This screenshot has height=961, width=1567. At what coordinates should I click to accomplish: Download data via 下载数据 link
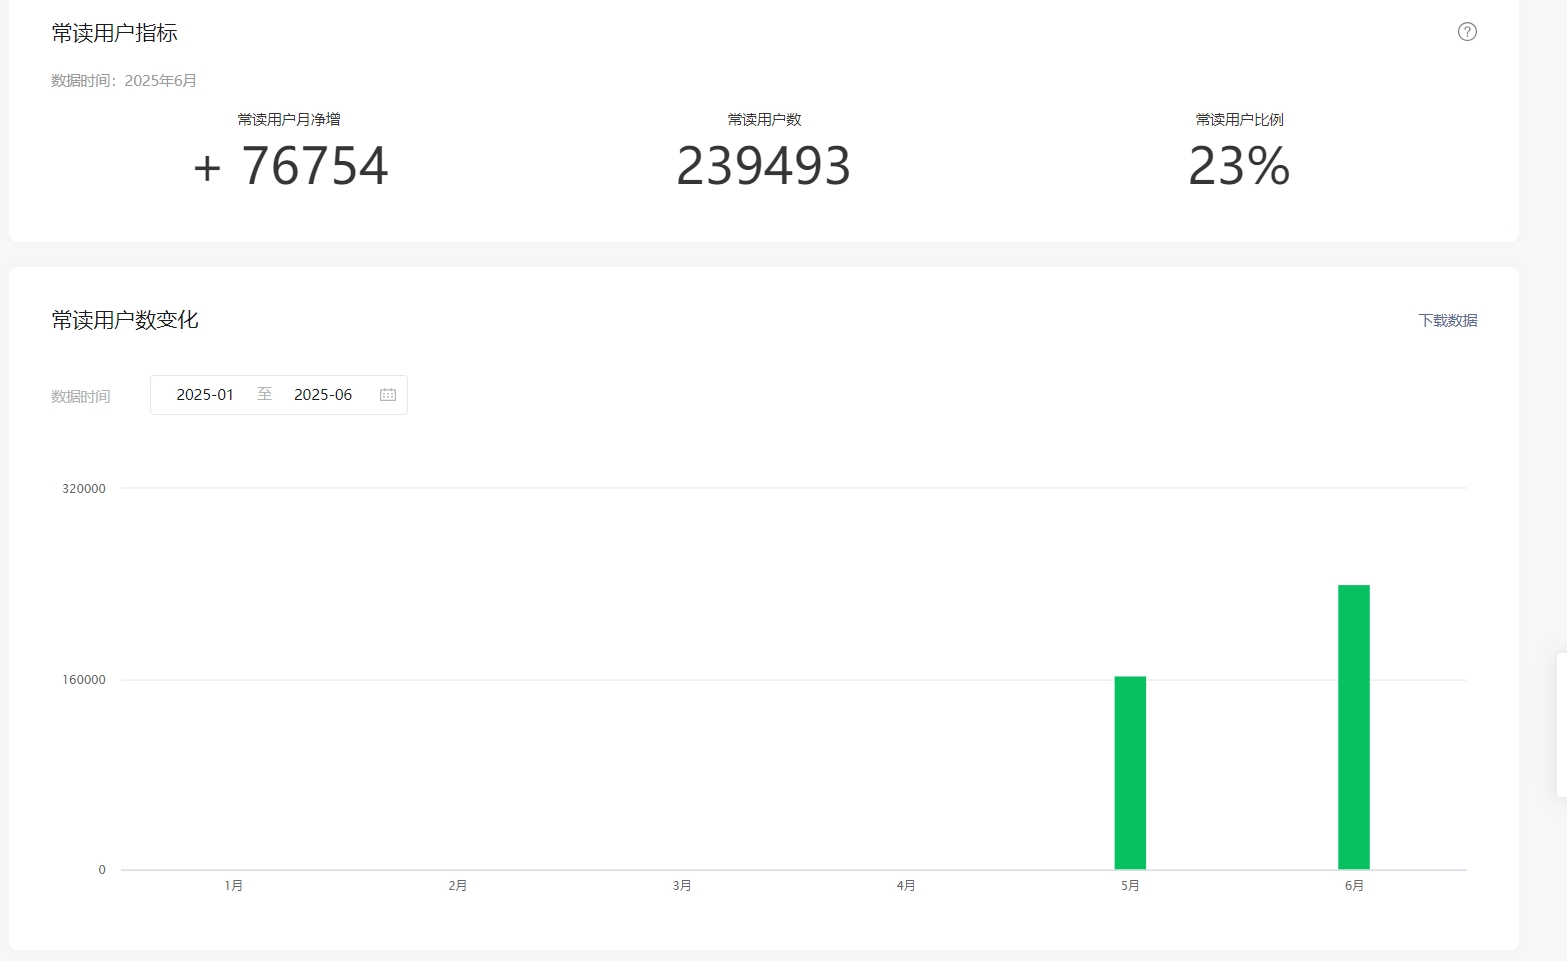pyautogui.click(x=1447, y=321)
